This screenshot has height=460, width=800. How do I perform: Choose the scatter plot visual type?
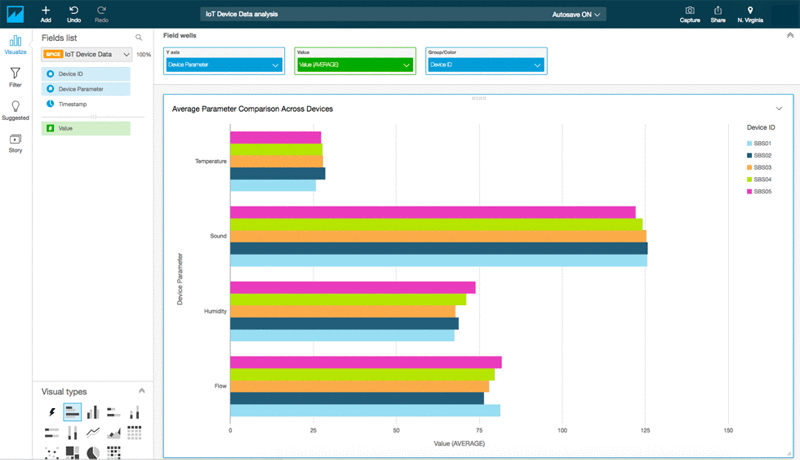pyautogui.click(x=52, y=452)
